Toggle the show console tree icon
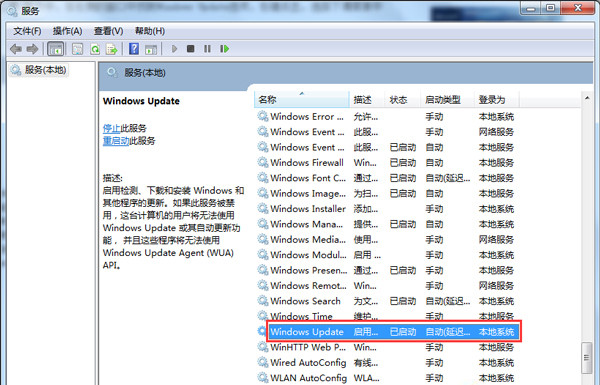The height and width of the screenshot is (385, 600). [55, 49]
